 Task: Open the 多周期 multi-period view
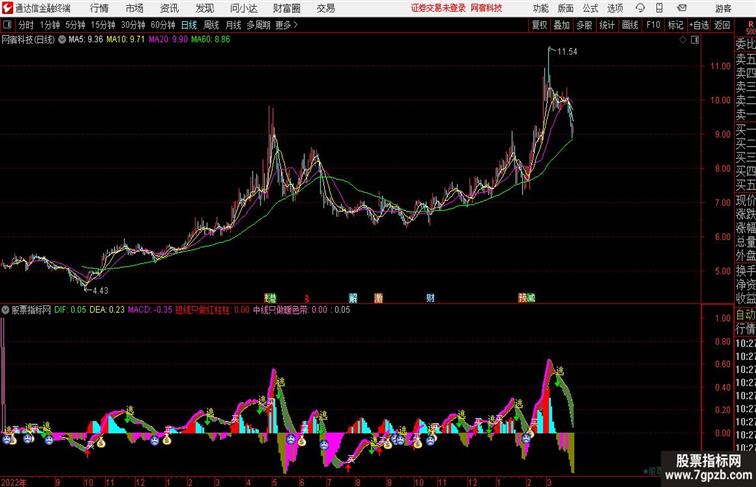click(x=258, y=25)
